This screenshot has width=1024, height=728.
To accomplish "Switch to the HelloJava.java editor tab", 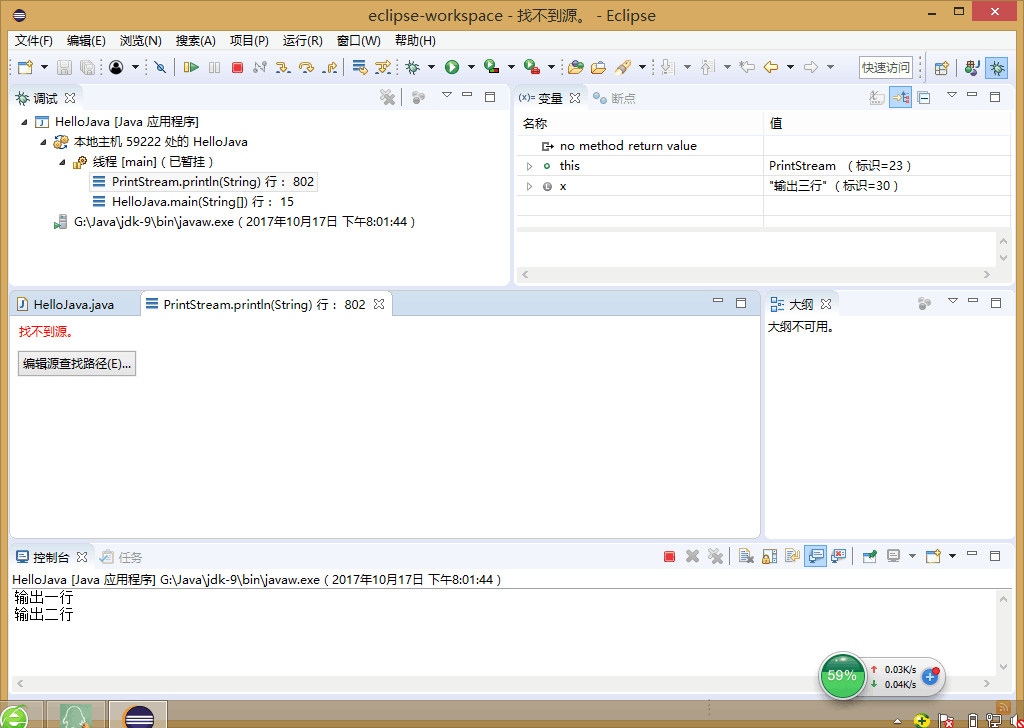I will (x=74, y=304).
